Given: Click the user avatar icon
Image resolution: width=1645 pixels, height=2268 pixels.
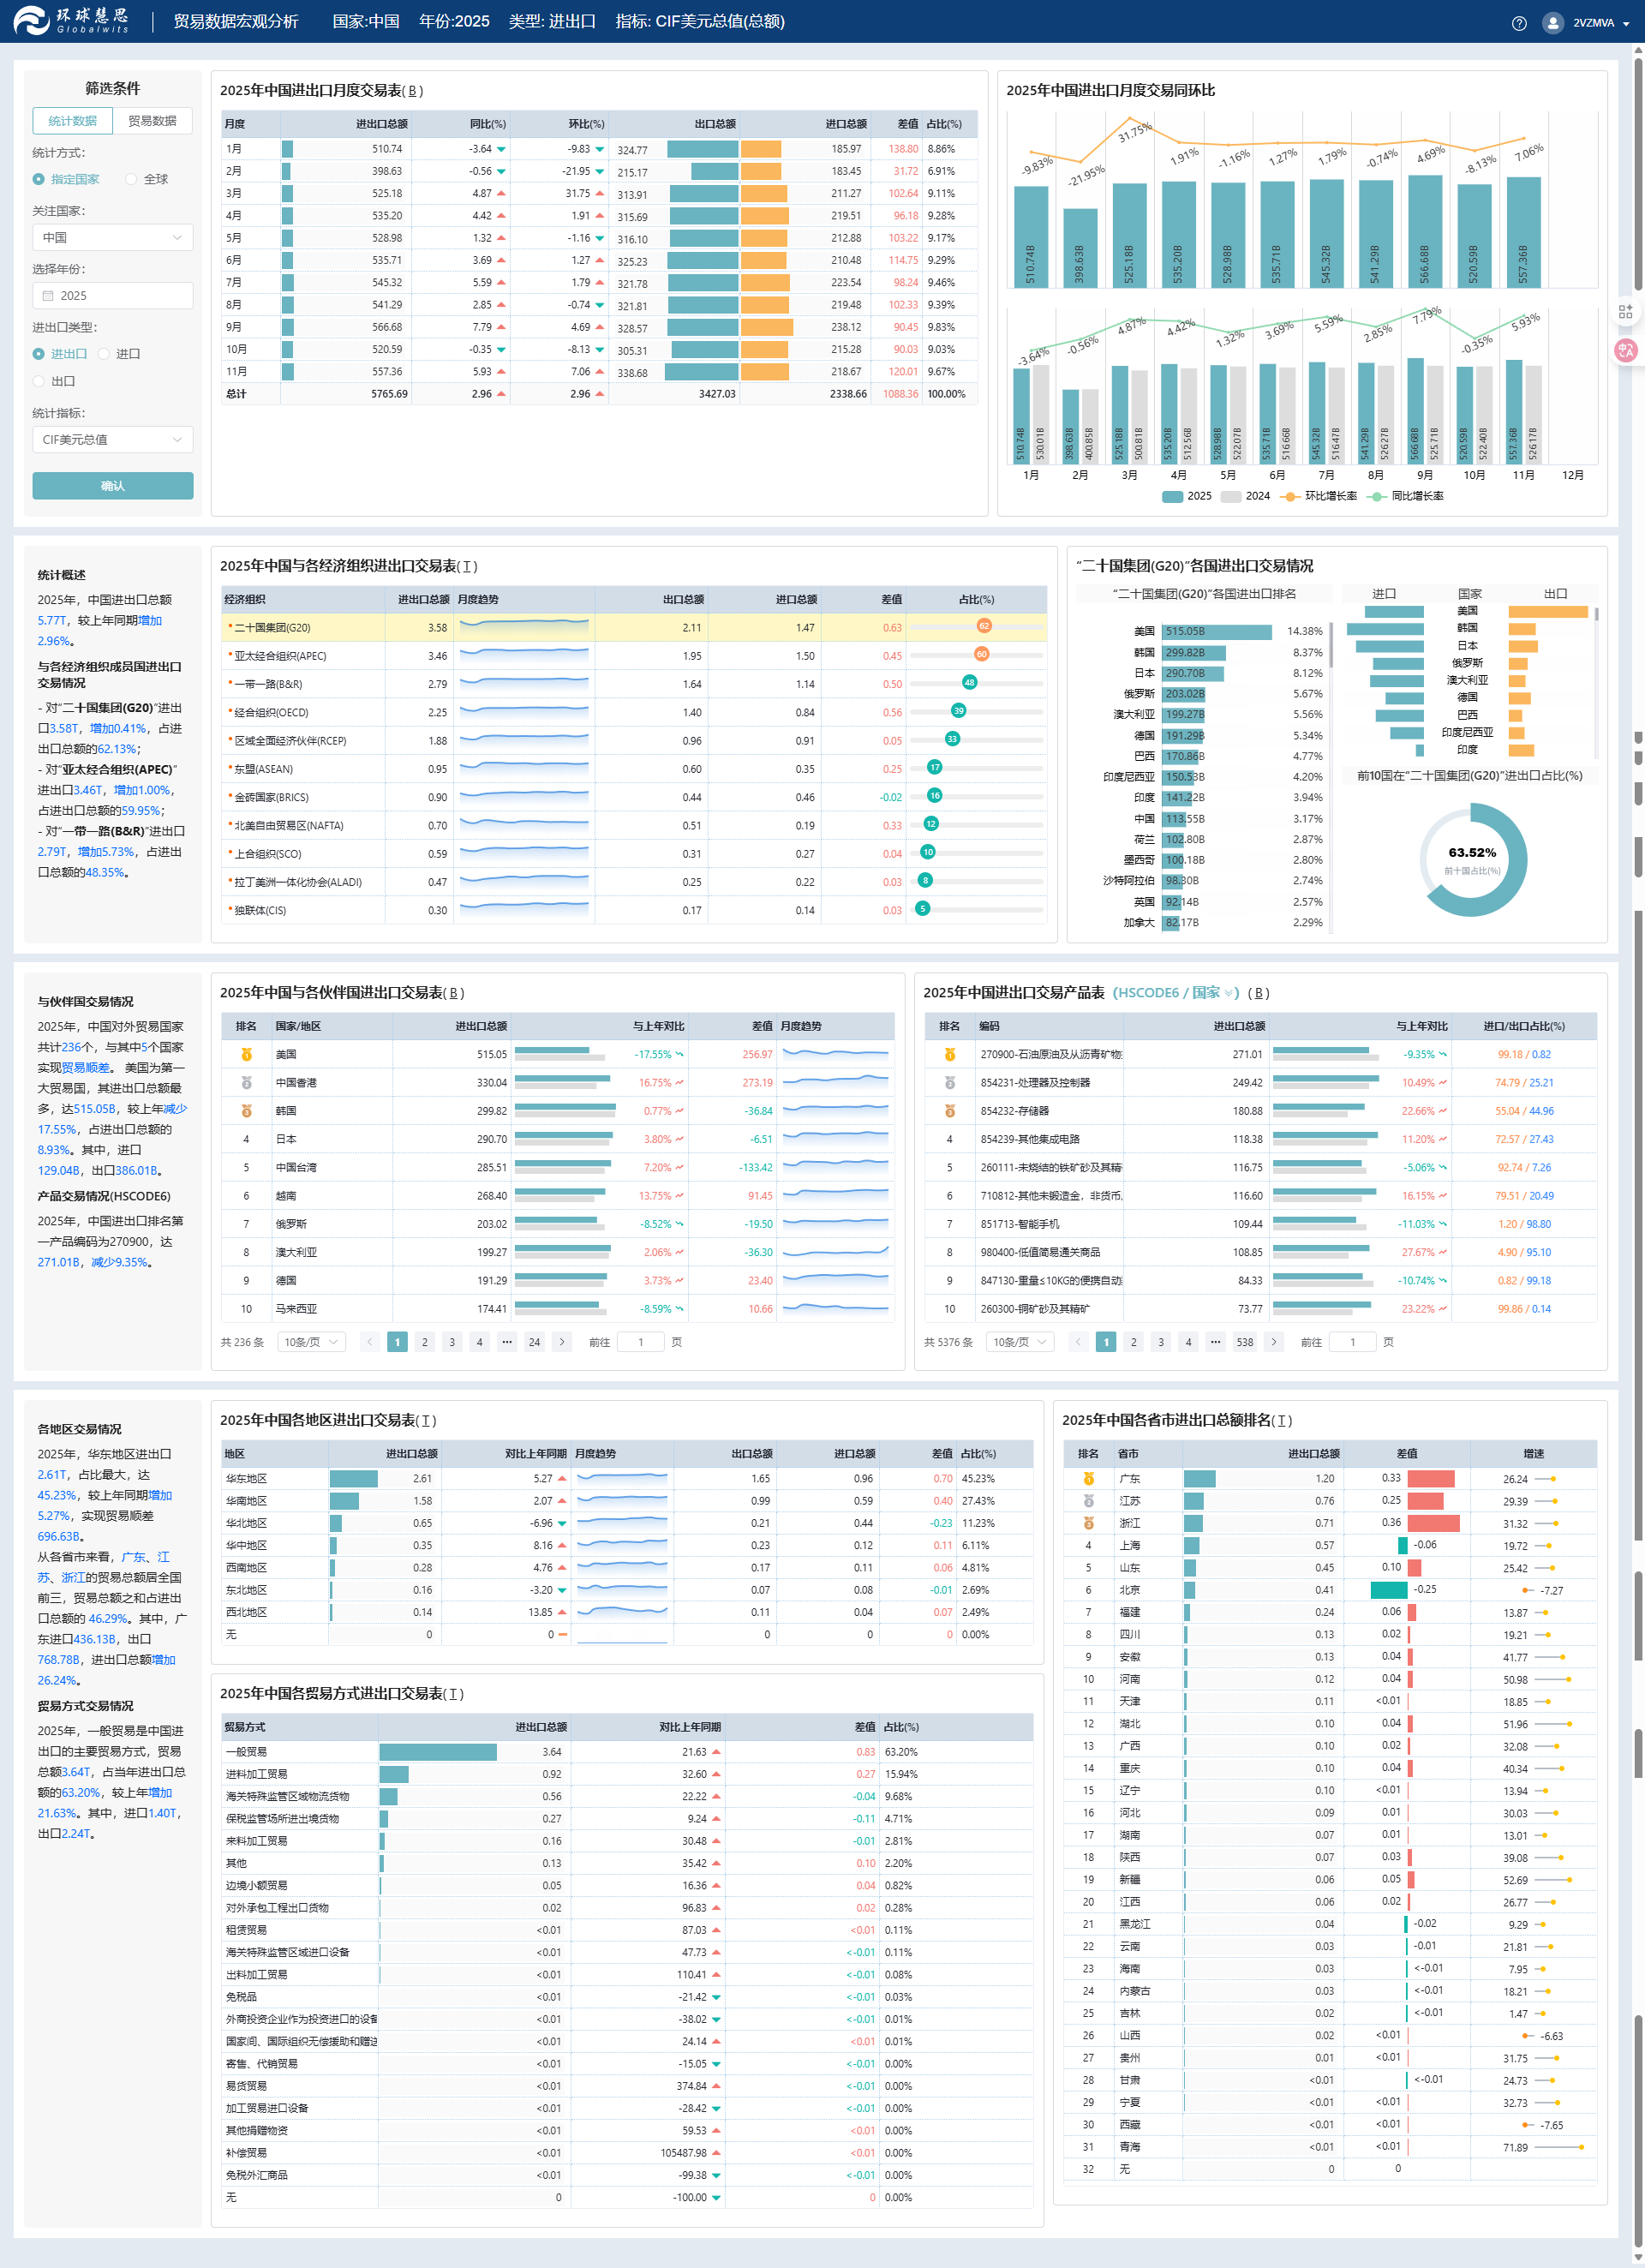Looking at the screenshot, I should (x=1552, y=23).
